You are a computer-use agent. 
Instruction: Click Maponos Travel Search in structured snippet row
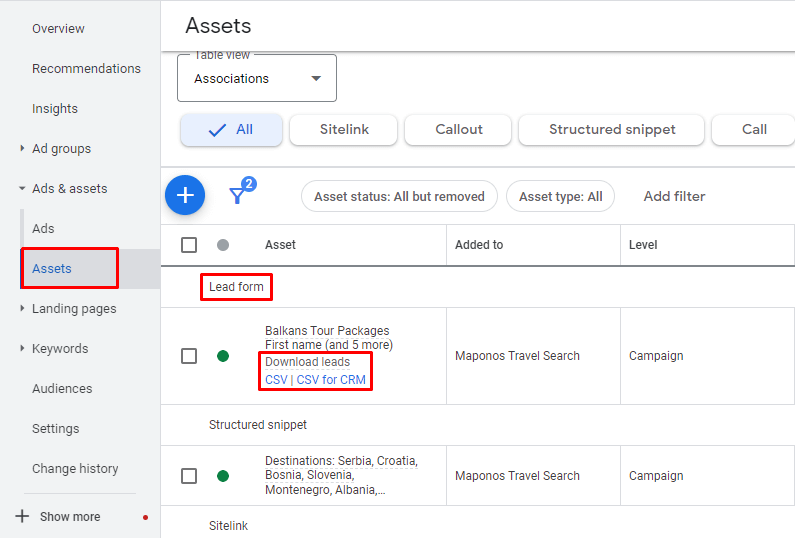click(517, 476)
